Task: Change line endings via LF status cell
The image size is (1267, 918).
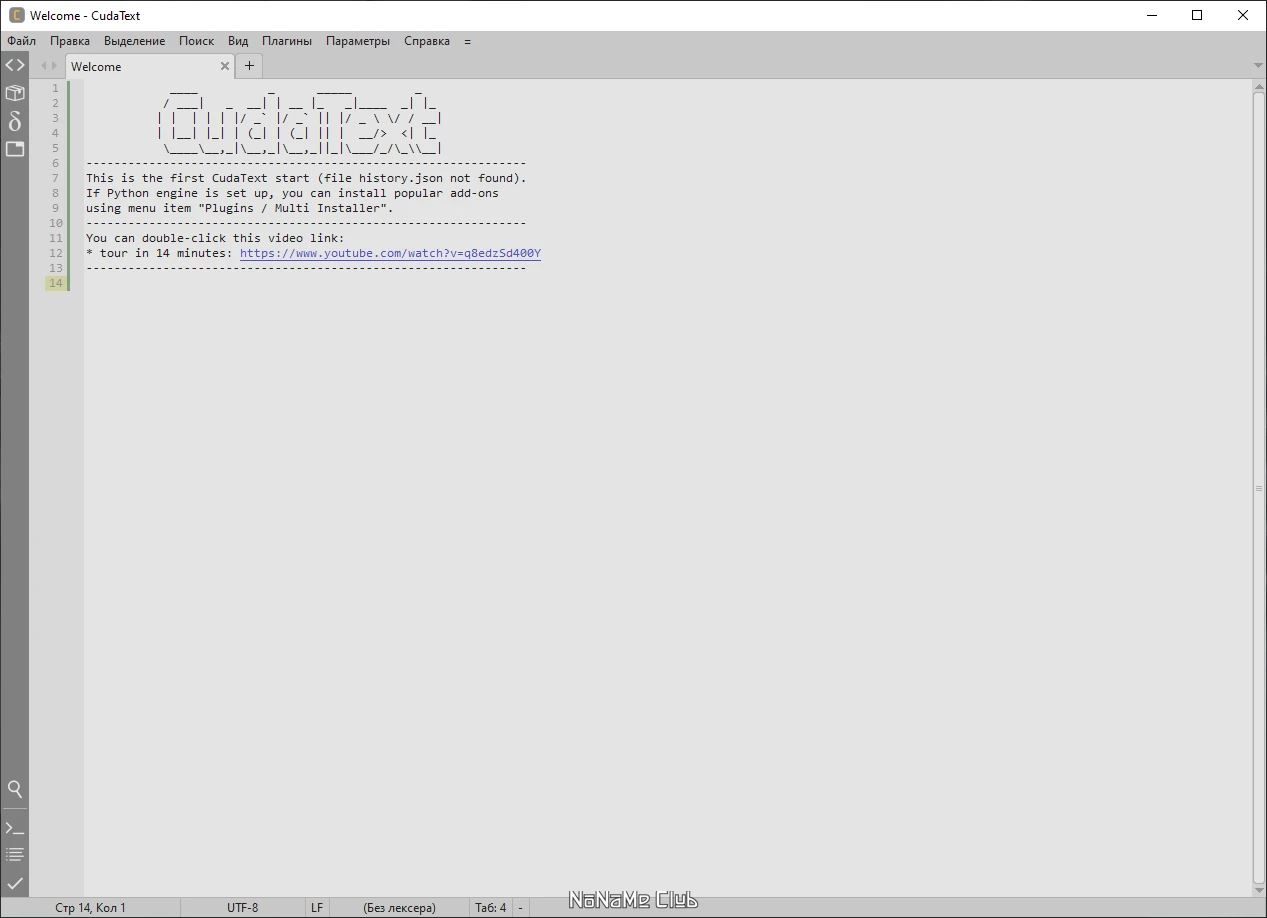Action: (317, 908)
